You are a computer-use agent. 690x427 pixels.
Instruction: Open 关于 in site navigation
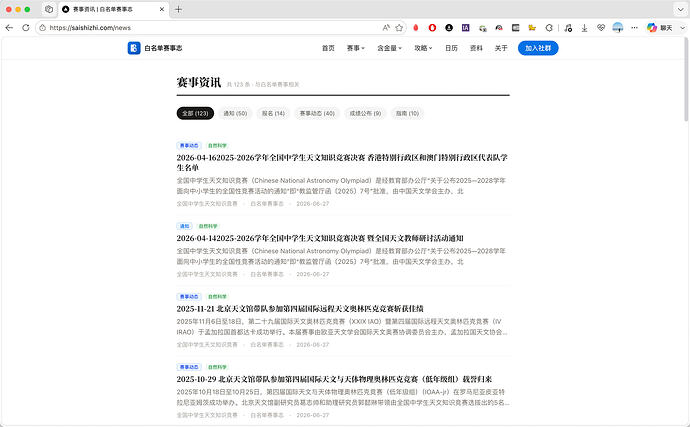501,48
